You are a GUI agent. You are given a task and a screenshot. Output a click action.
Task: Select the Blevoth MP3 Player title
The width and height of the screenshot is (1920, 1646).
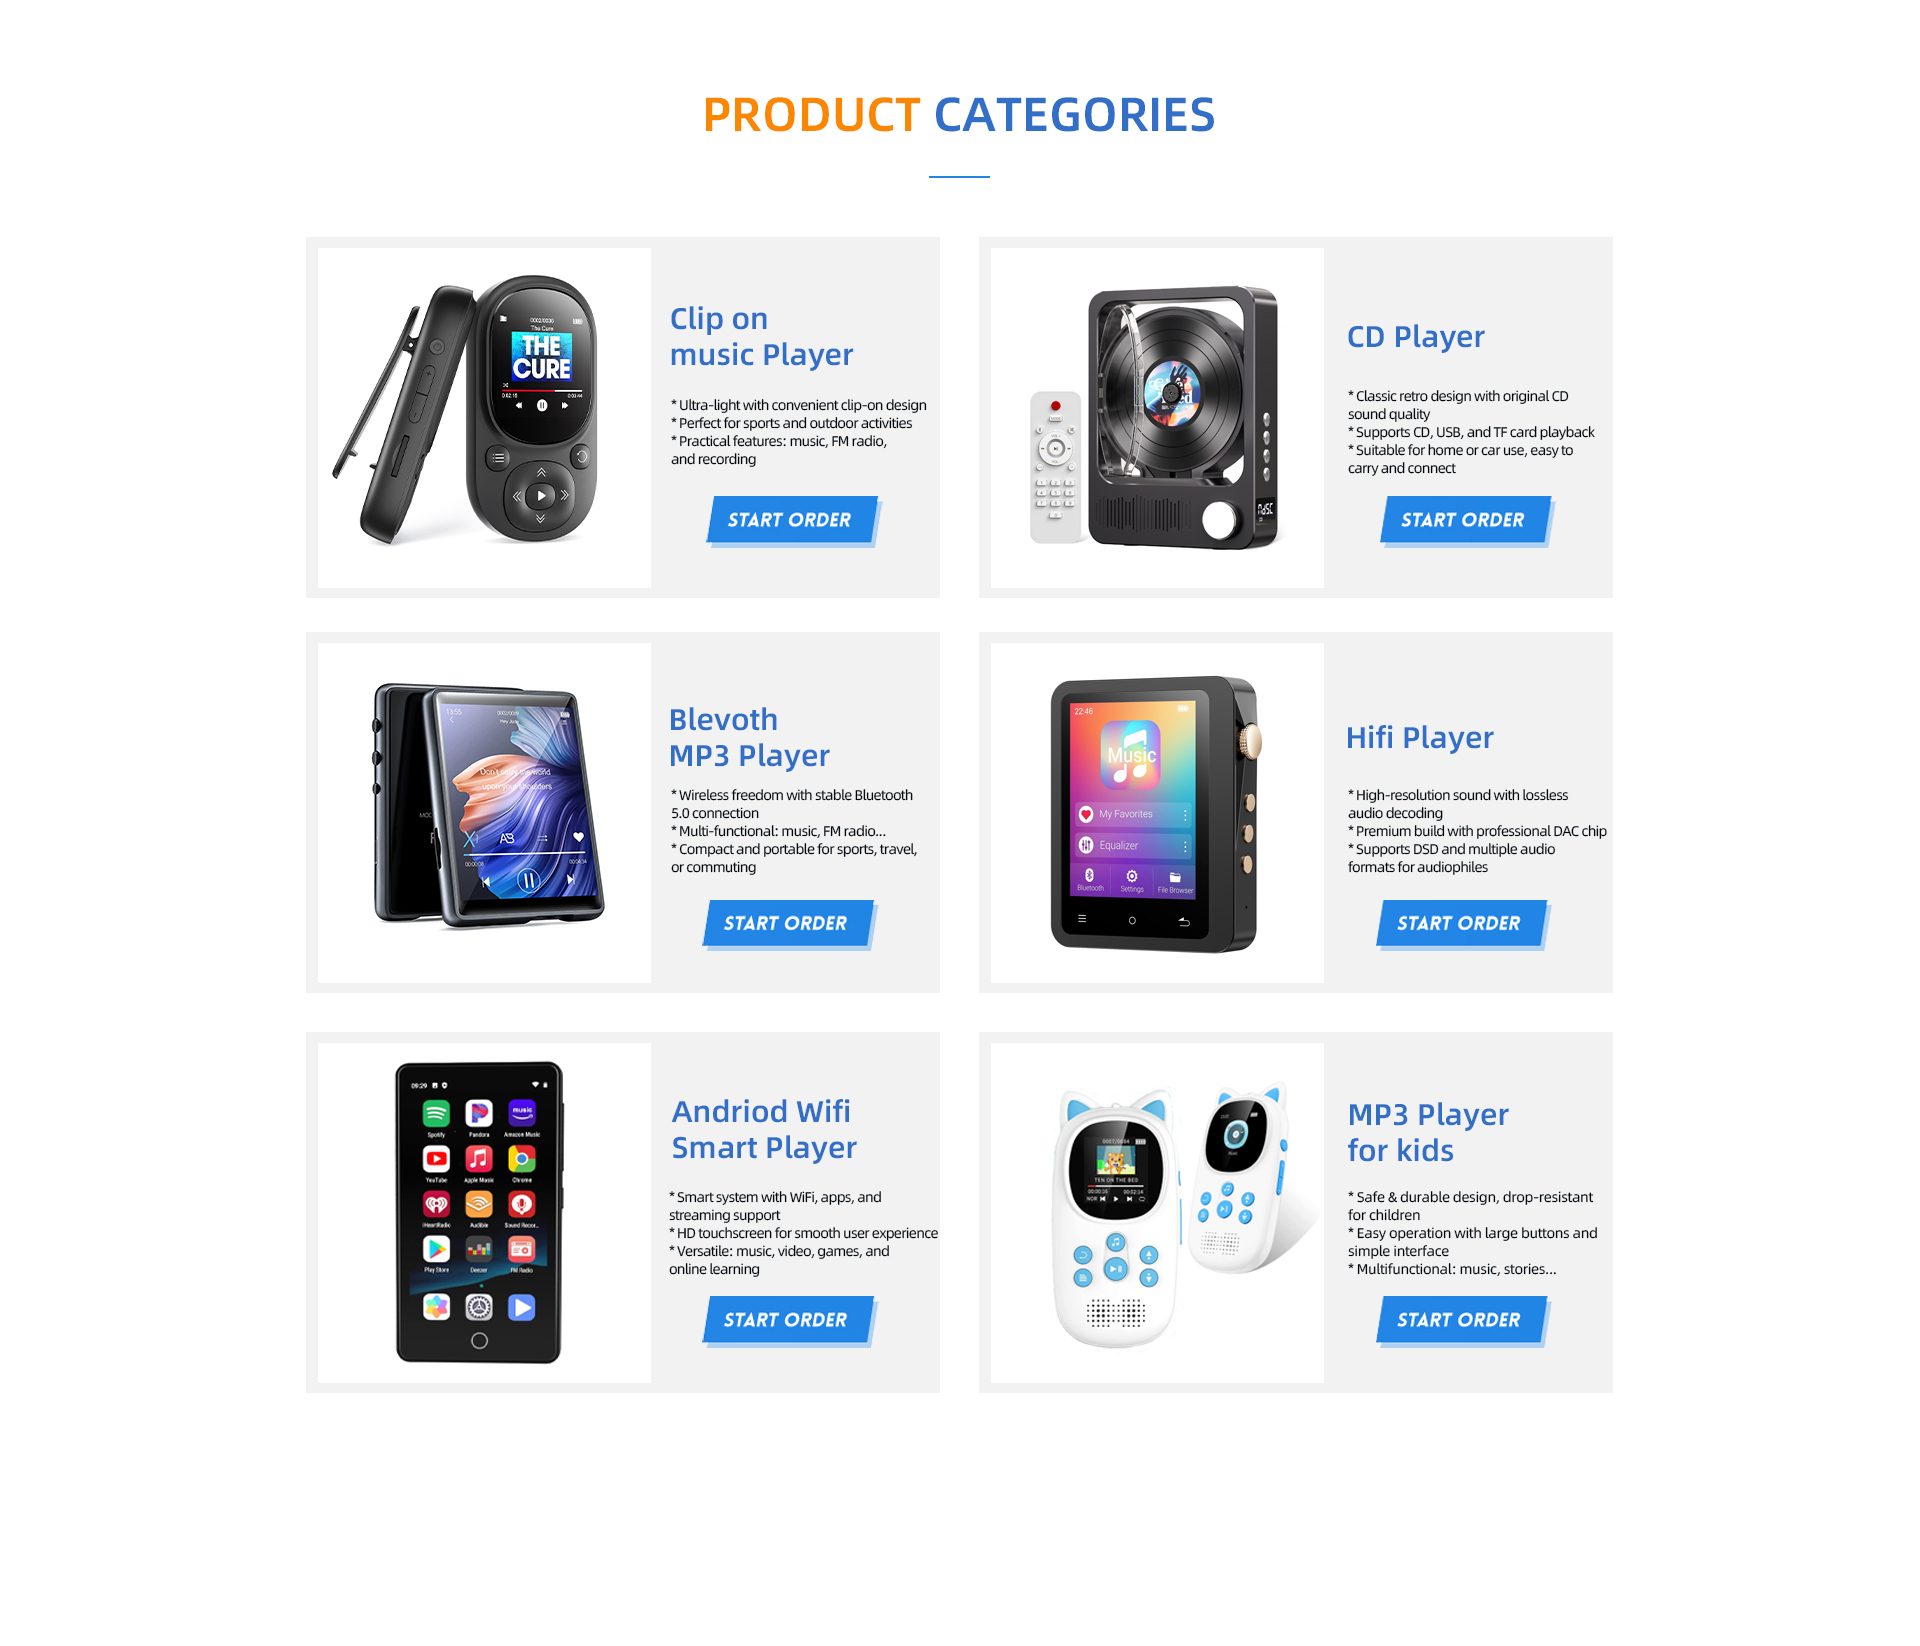coord(749,737)
